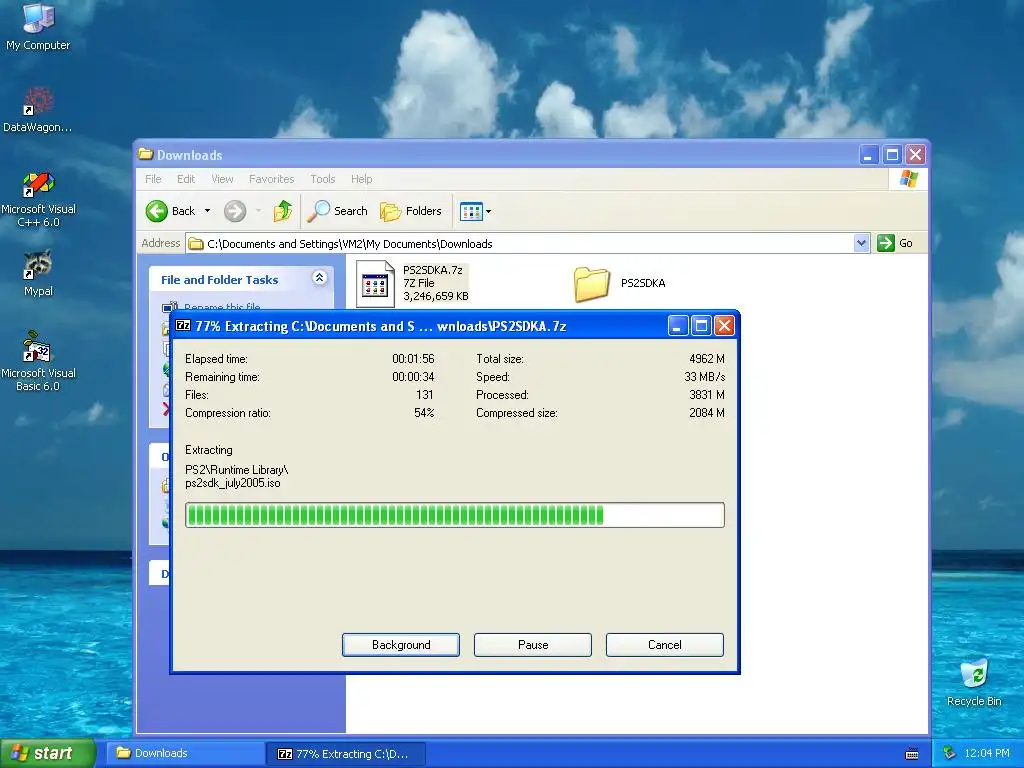Go Up one folder level
Image resolution: width=1024 pixels, height=768 pixels.
click(283, 211)
